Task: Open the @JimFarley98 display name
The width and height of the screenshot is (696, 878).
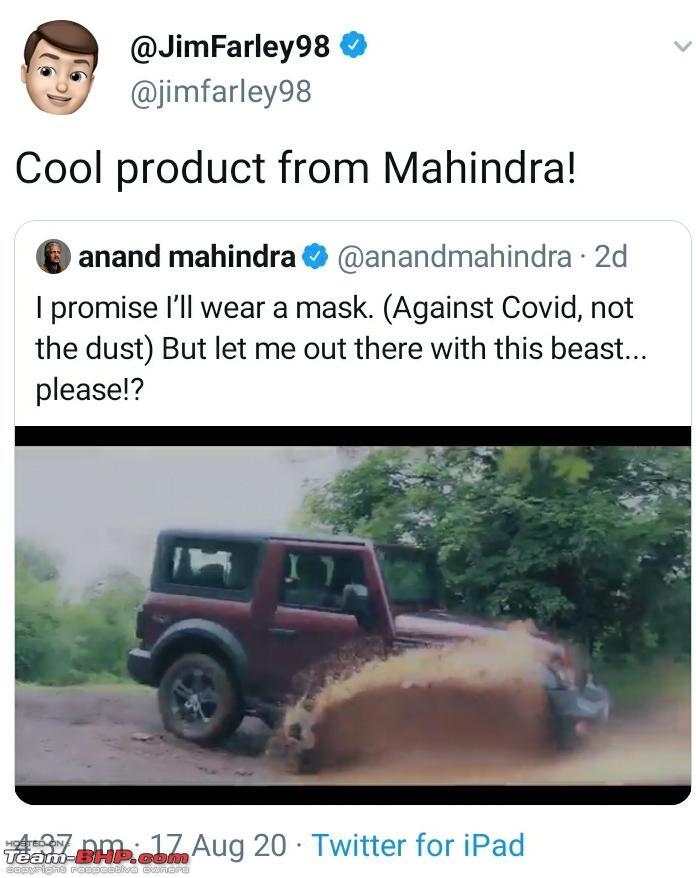Action: [x=230, y=46]
